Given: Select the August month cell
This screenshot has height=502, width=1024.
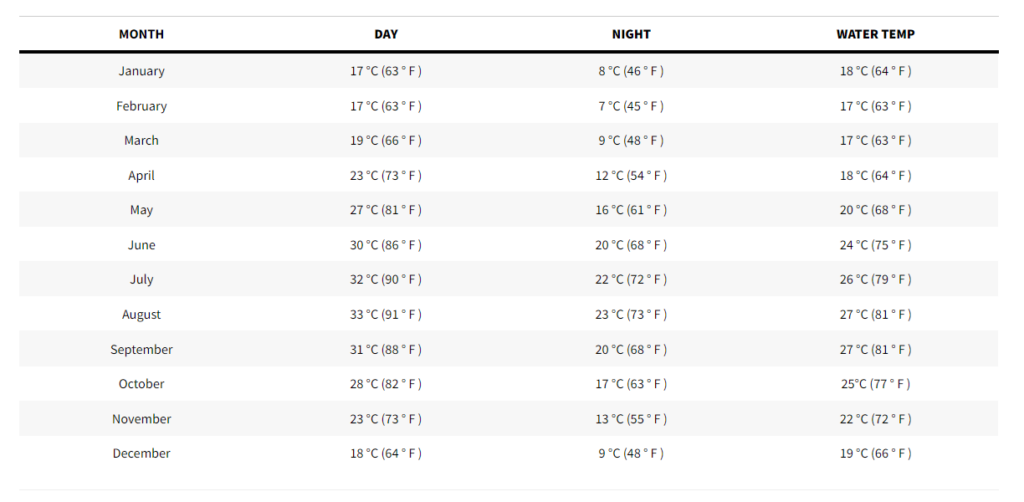Looking at the screenshot, I should (x=141, y=315).
